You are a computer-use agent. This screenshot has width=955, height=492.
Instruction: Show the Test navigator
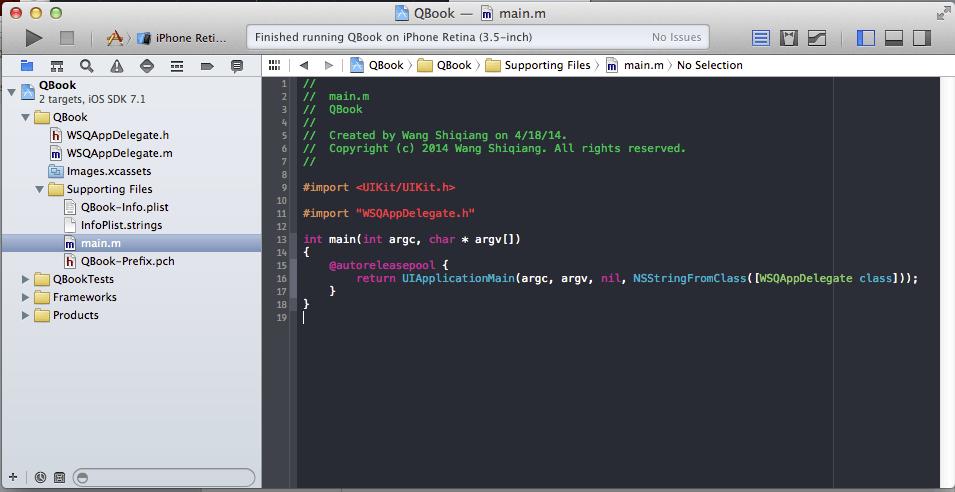tap(147, 66)
